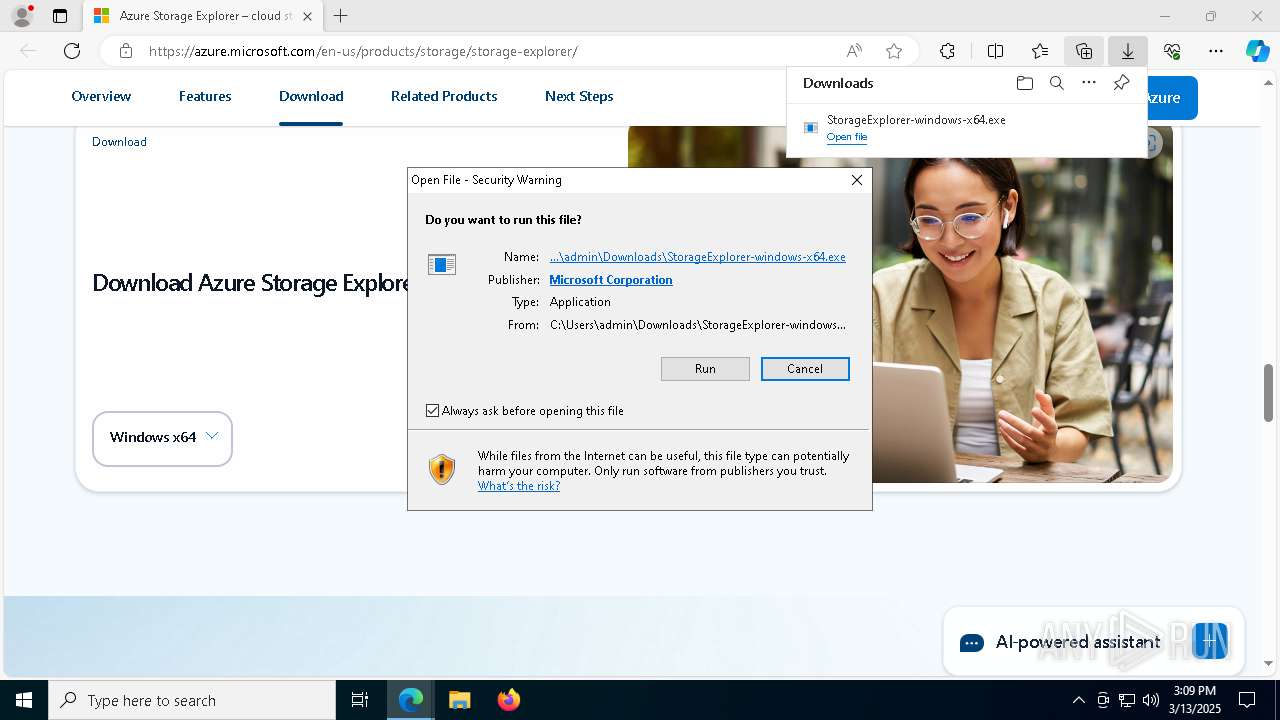Add this page to favorites star
Viewport: 1280px width, 720px height.
coord(894,51)
